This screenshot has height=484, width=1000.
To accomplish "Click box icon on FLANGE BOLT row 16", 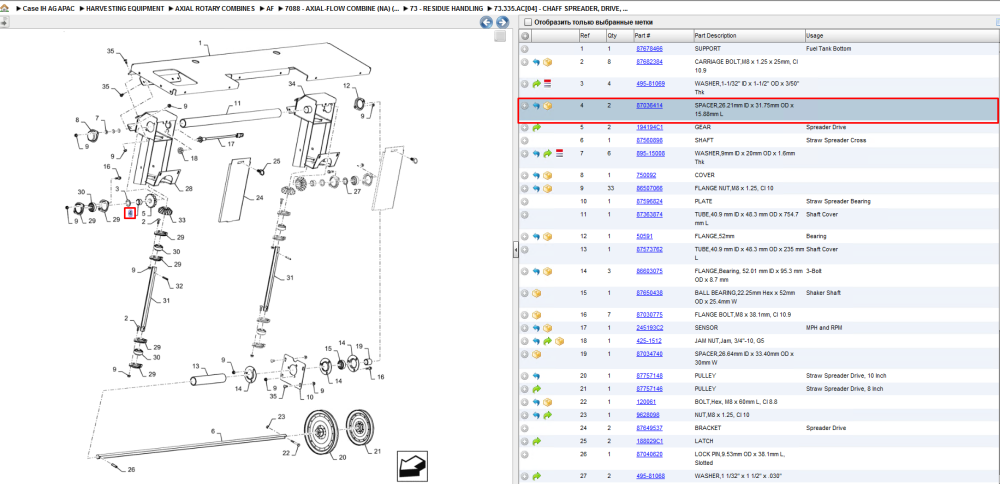I will [536, 315].
